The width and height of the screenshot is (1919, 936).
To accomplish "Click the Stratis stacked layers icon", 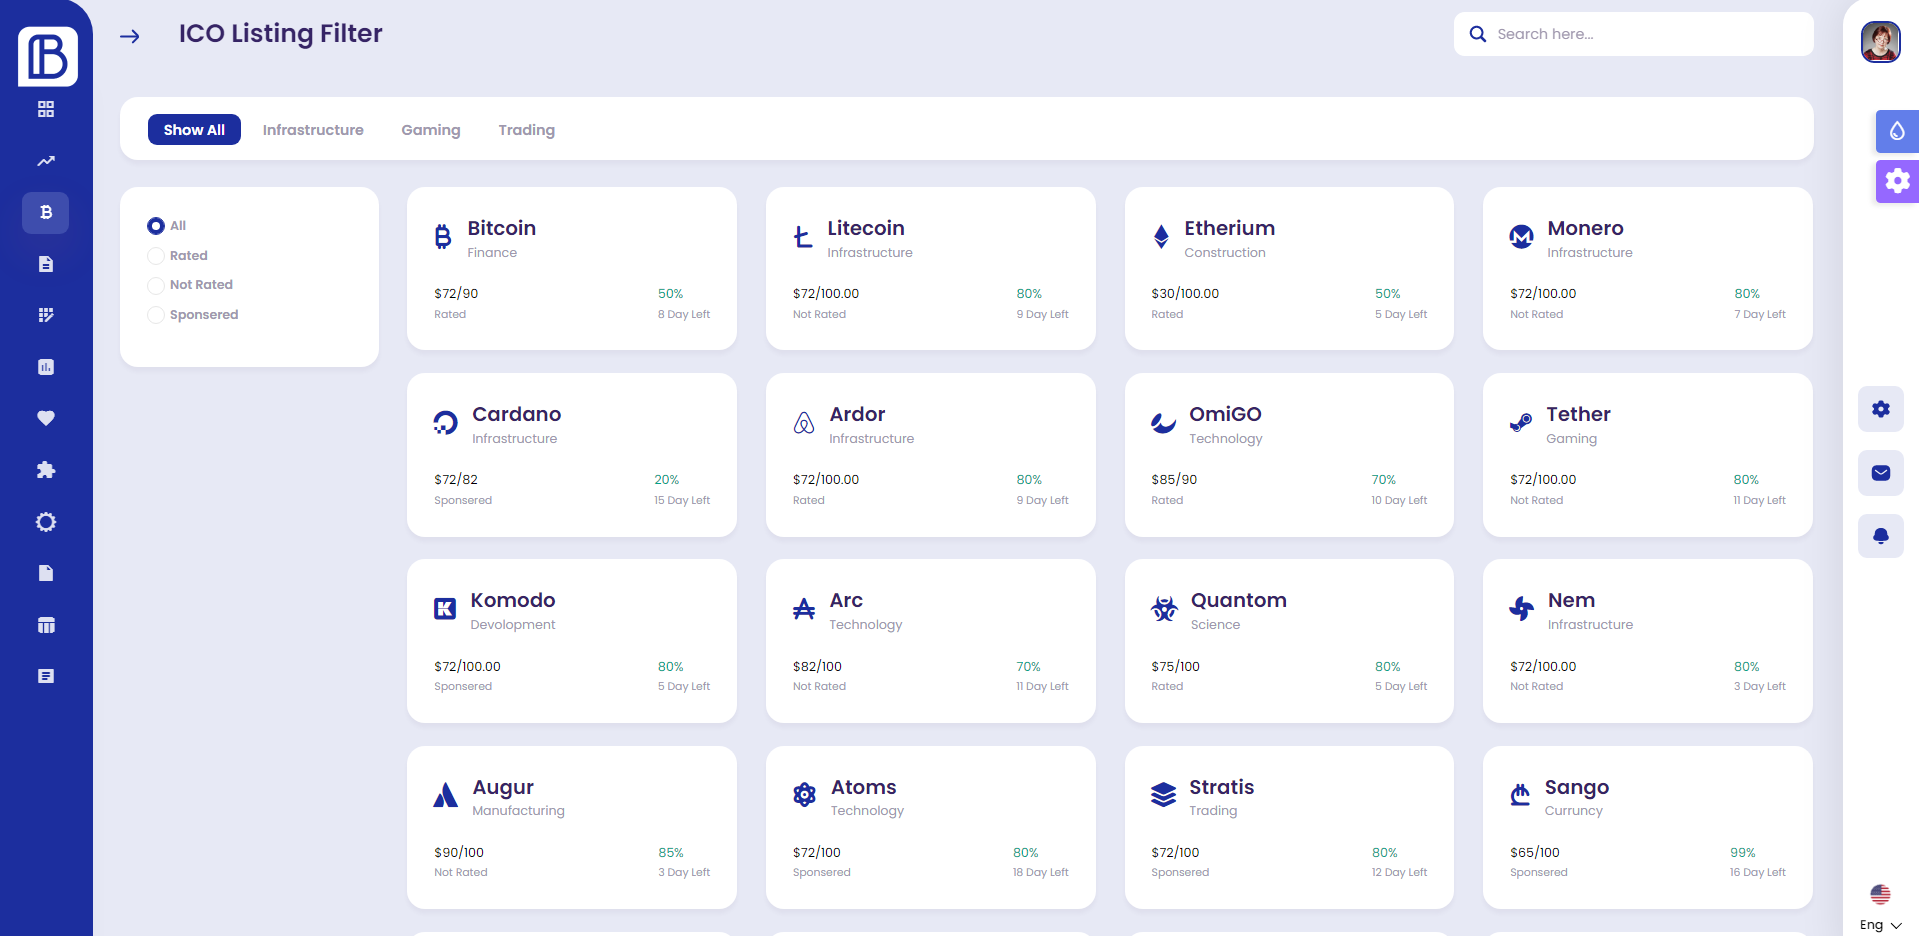I will click(1163, 795).
